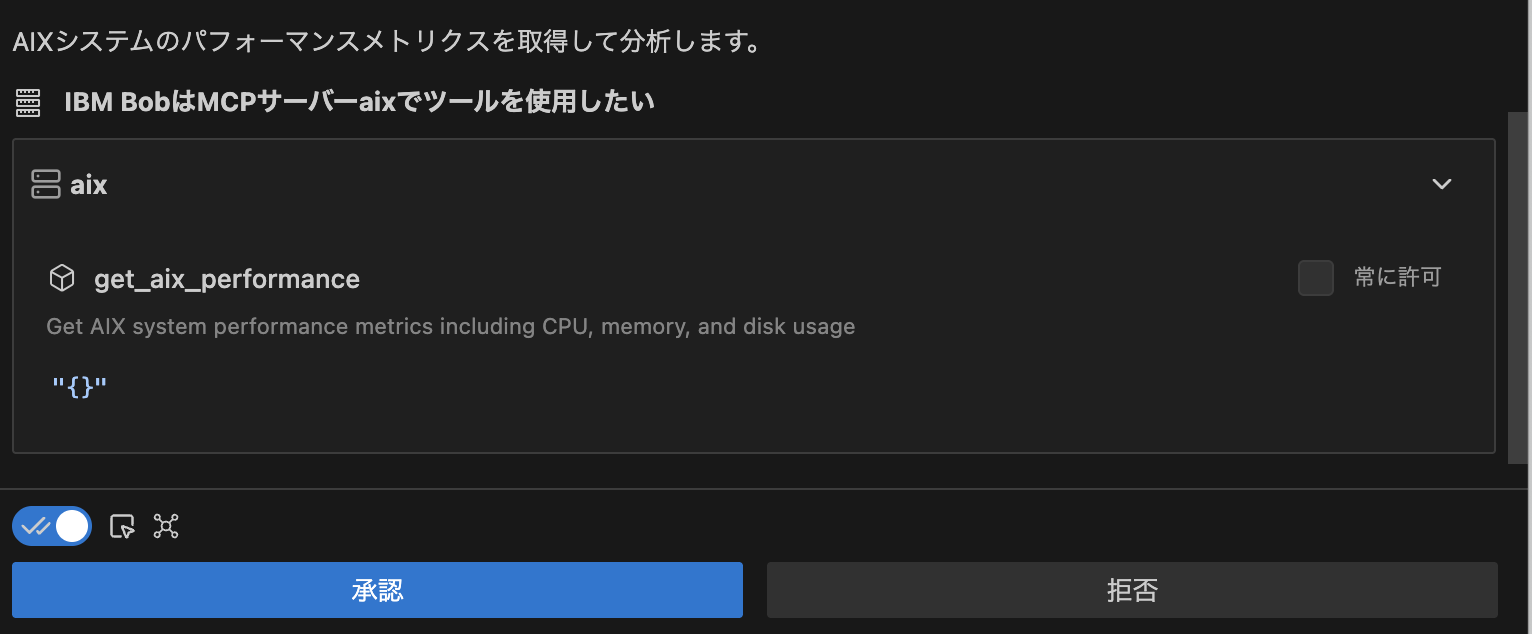This screenshot has width=1532, height=634.
Task: Click the "{}" parameters text
Action: point(80,386)
